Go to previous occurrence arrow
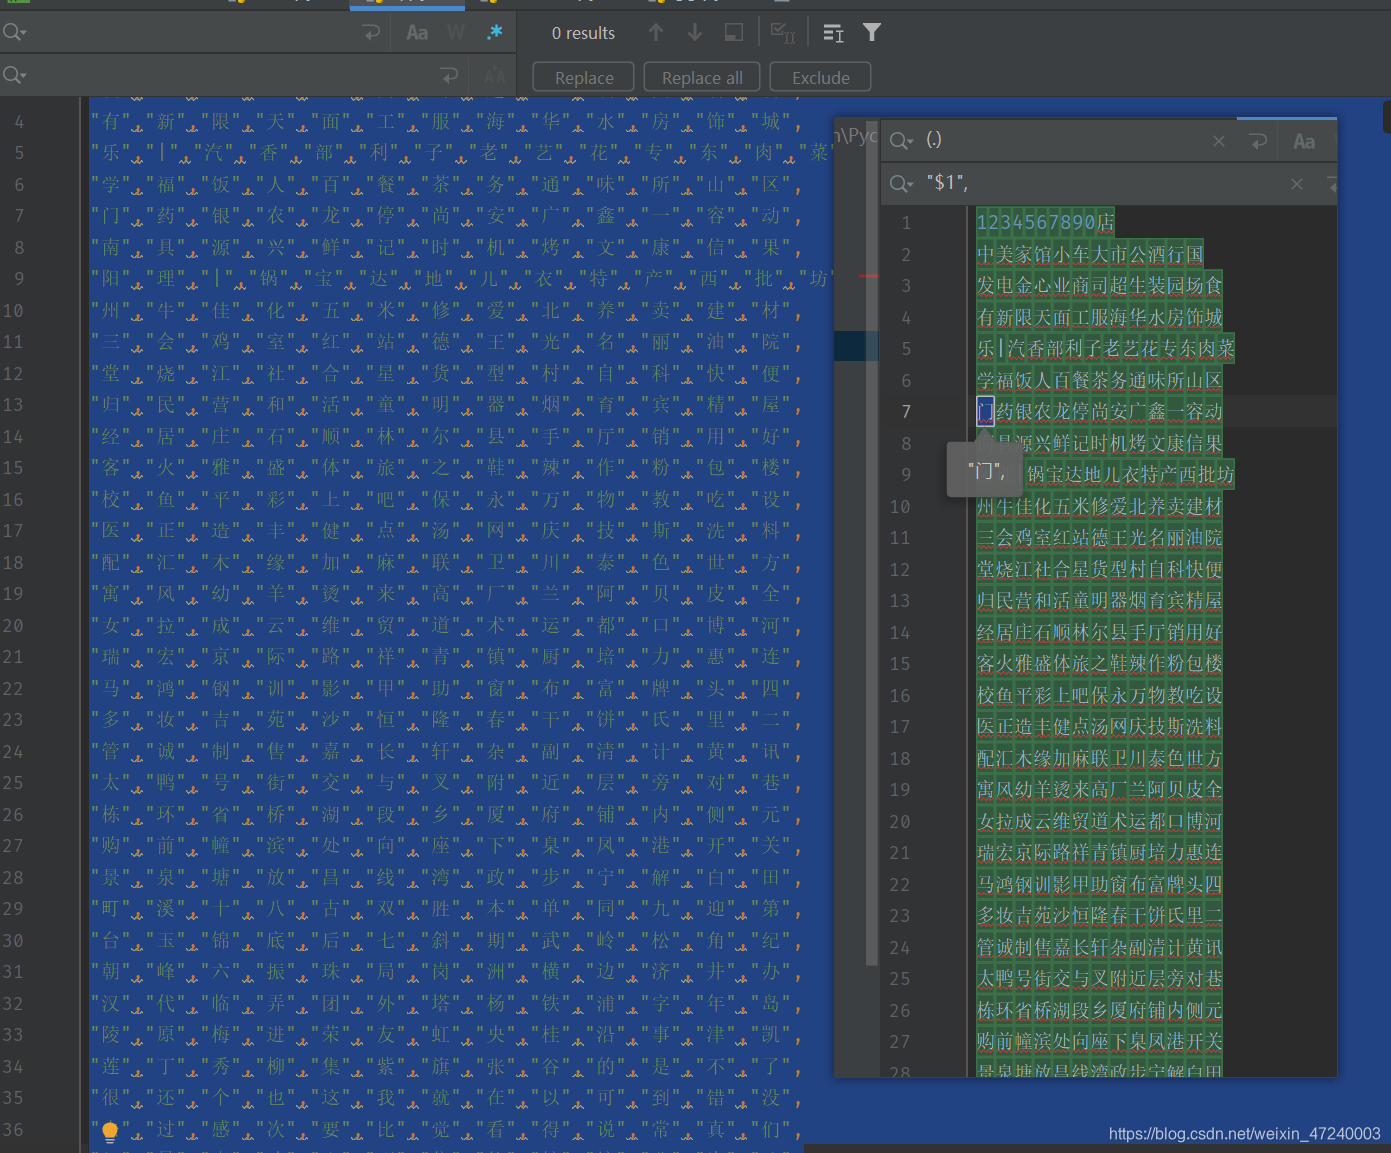 tap(656, 33)
